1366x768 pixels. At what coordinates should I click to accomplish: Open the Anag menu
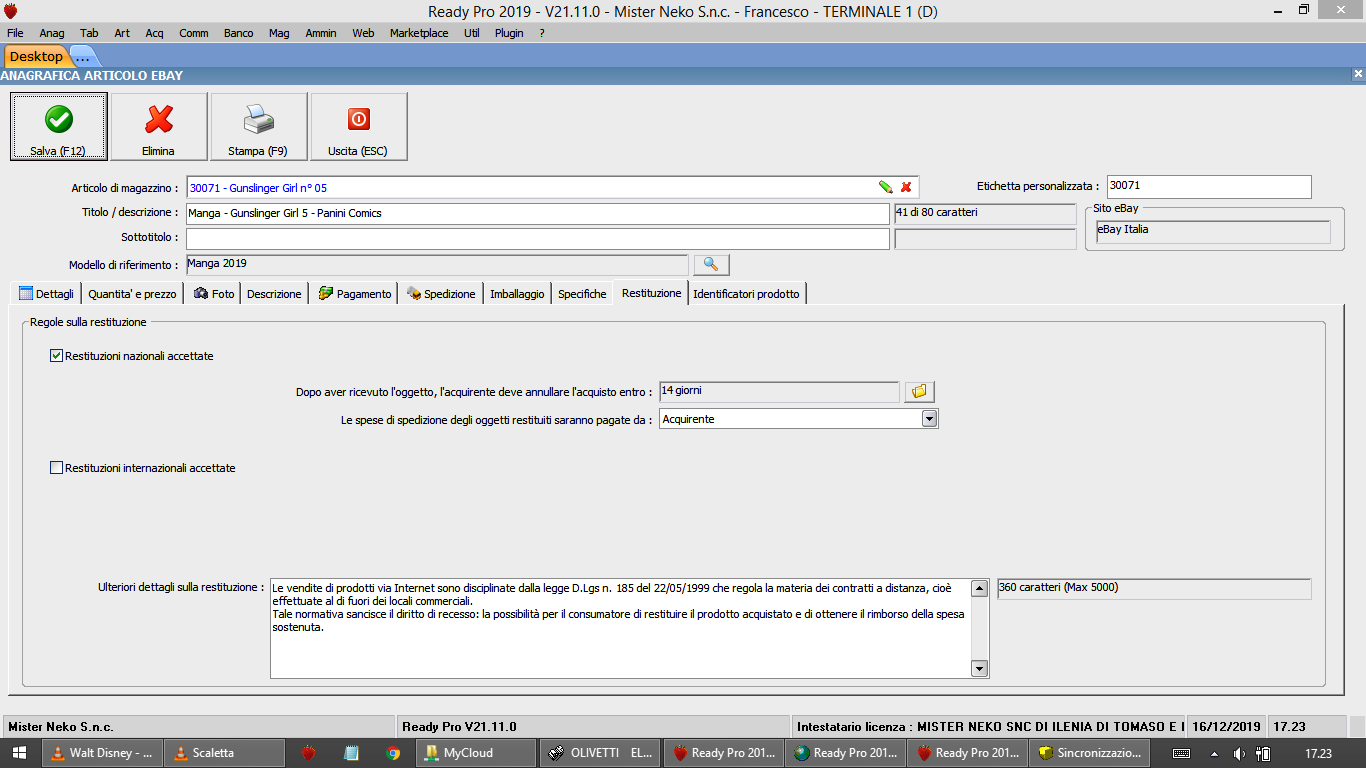(52, 33)
